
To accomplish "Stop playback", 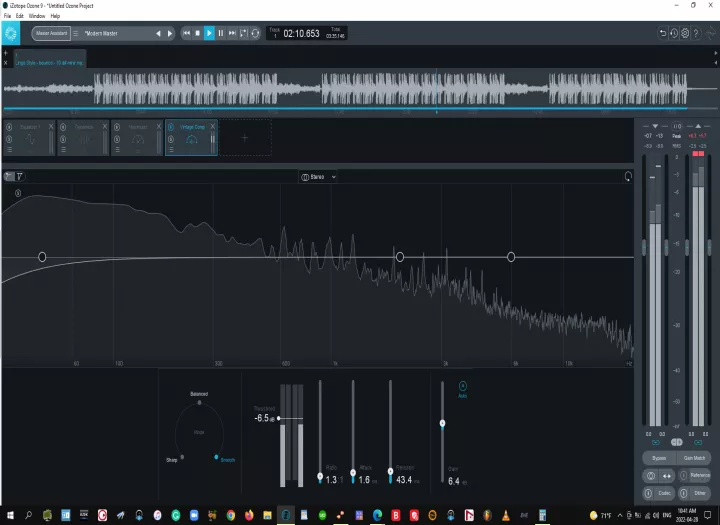I will (x=197, y=33).
